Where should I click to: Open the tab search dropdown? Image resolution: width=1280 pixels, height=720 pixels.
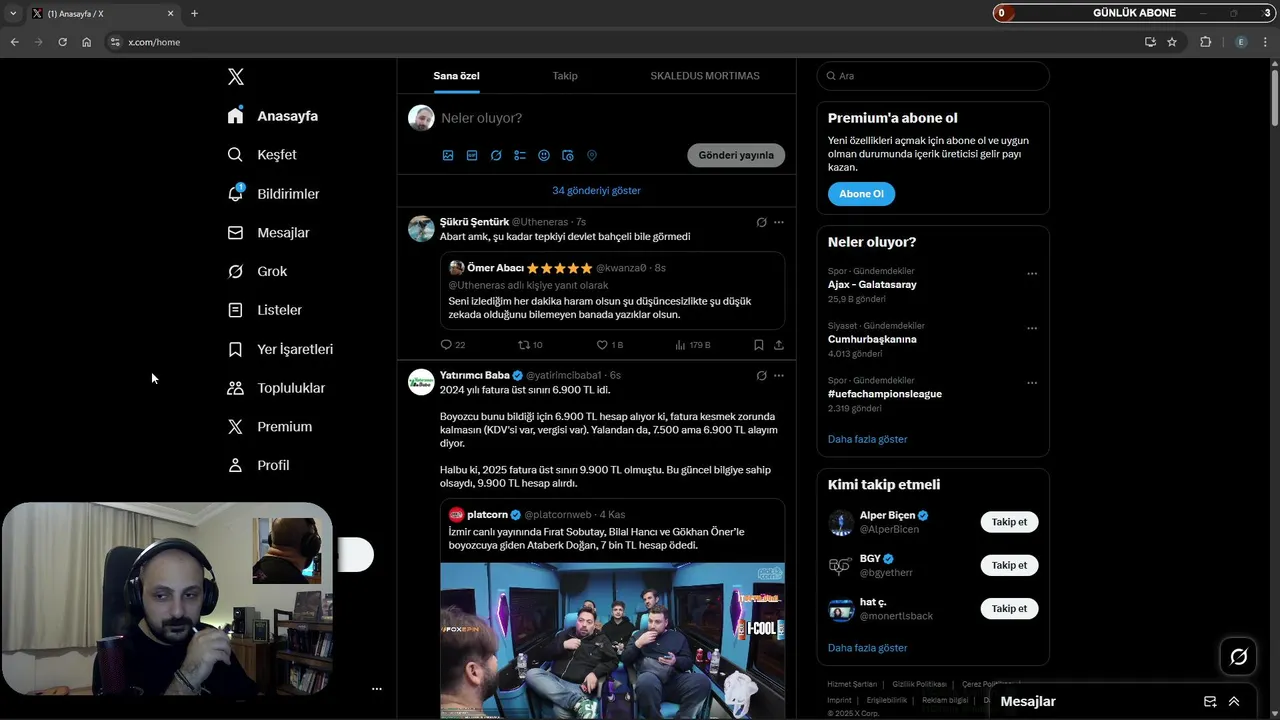coord(13,14)
